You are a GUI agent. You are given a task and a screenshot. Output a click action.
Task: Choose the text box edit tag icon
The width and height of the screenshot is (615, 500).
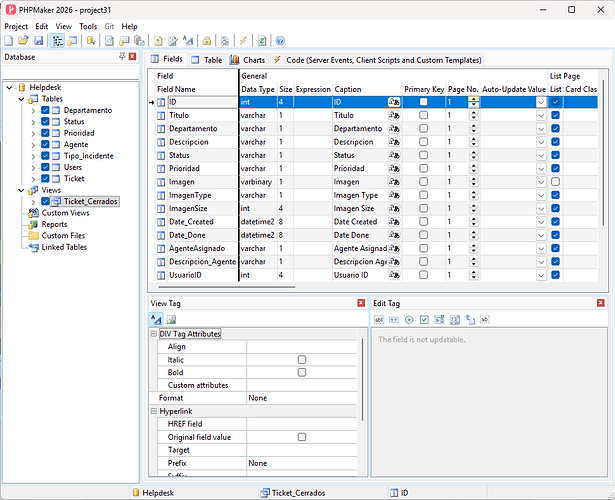[378, 320]
